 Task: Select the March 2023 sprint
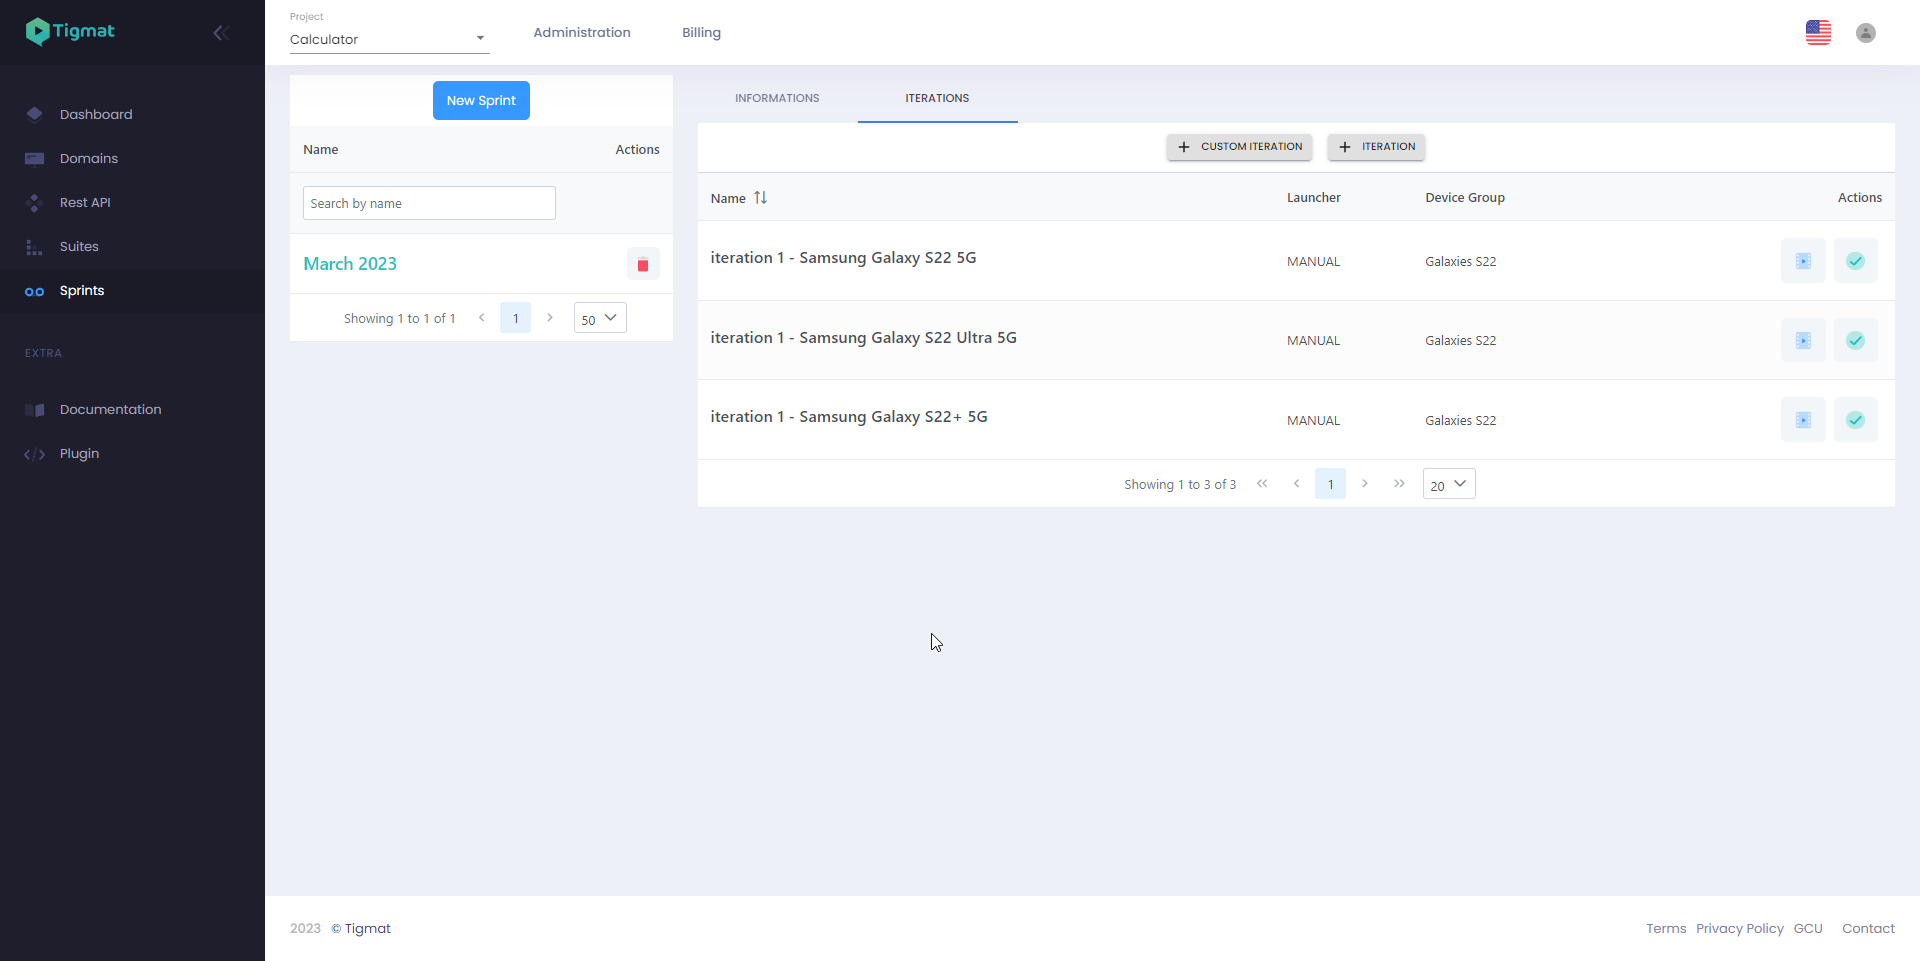[350, 264]
